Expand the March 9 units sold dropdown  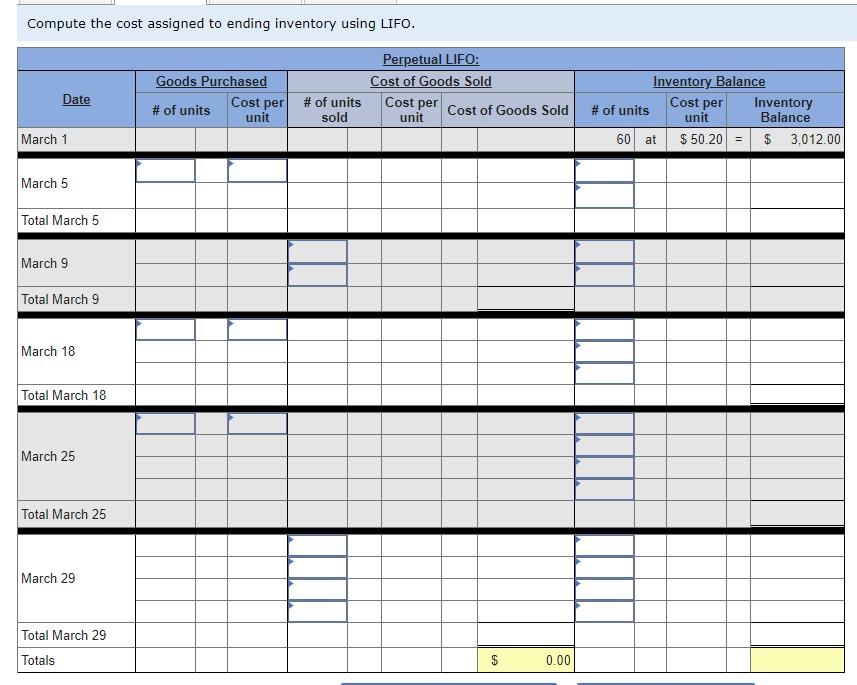(x=317, y=250)
